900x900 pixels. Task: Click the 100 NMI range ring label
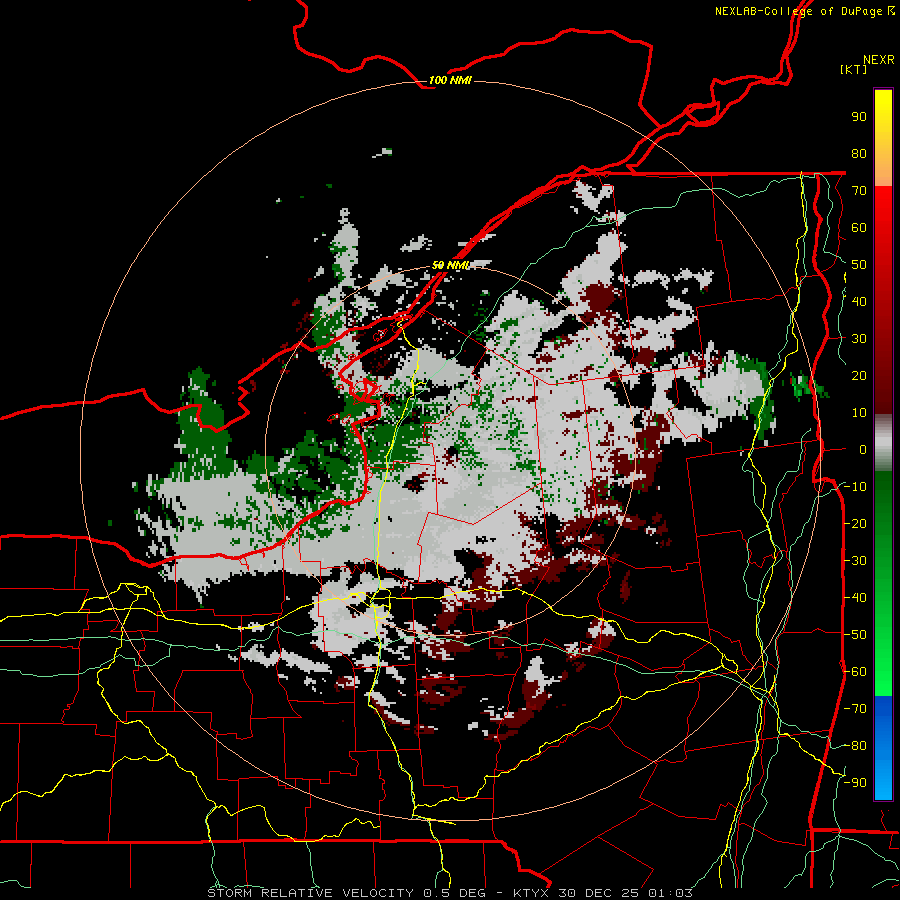[x=450, y=80]
